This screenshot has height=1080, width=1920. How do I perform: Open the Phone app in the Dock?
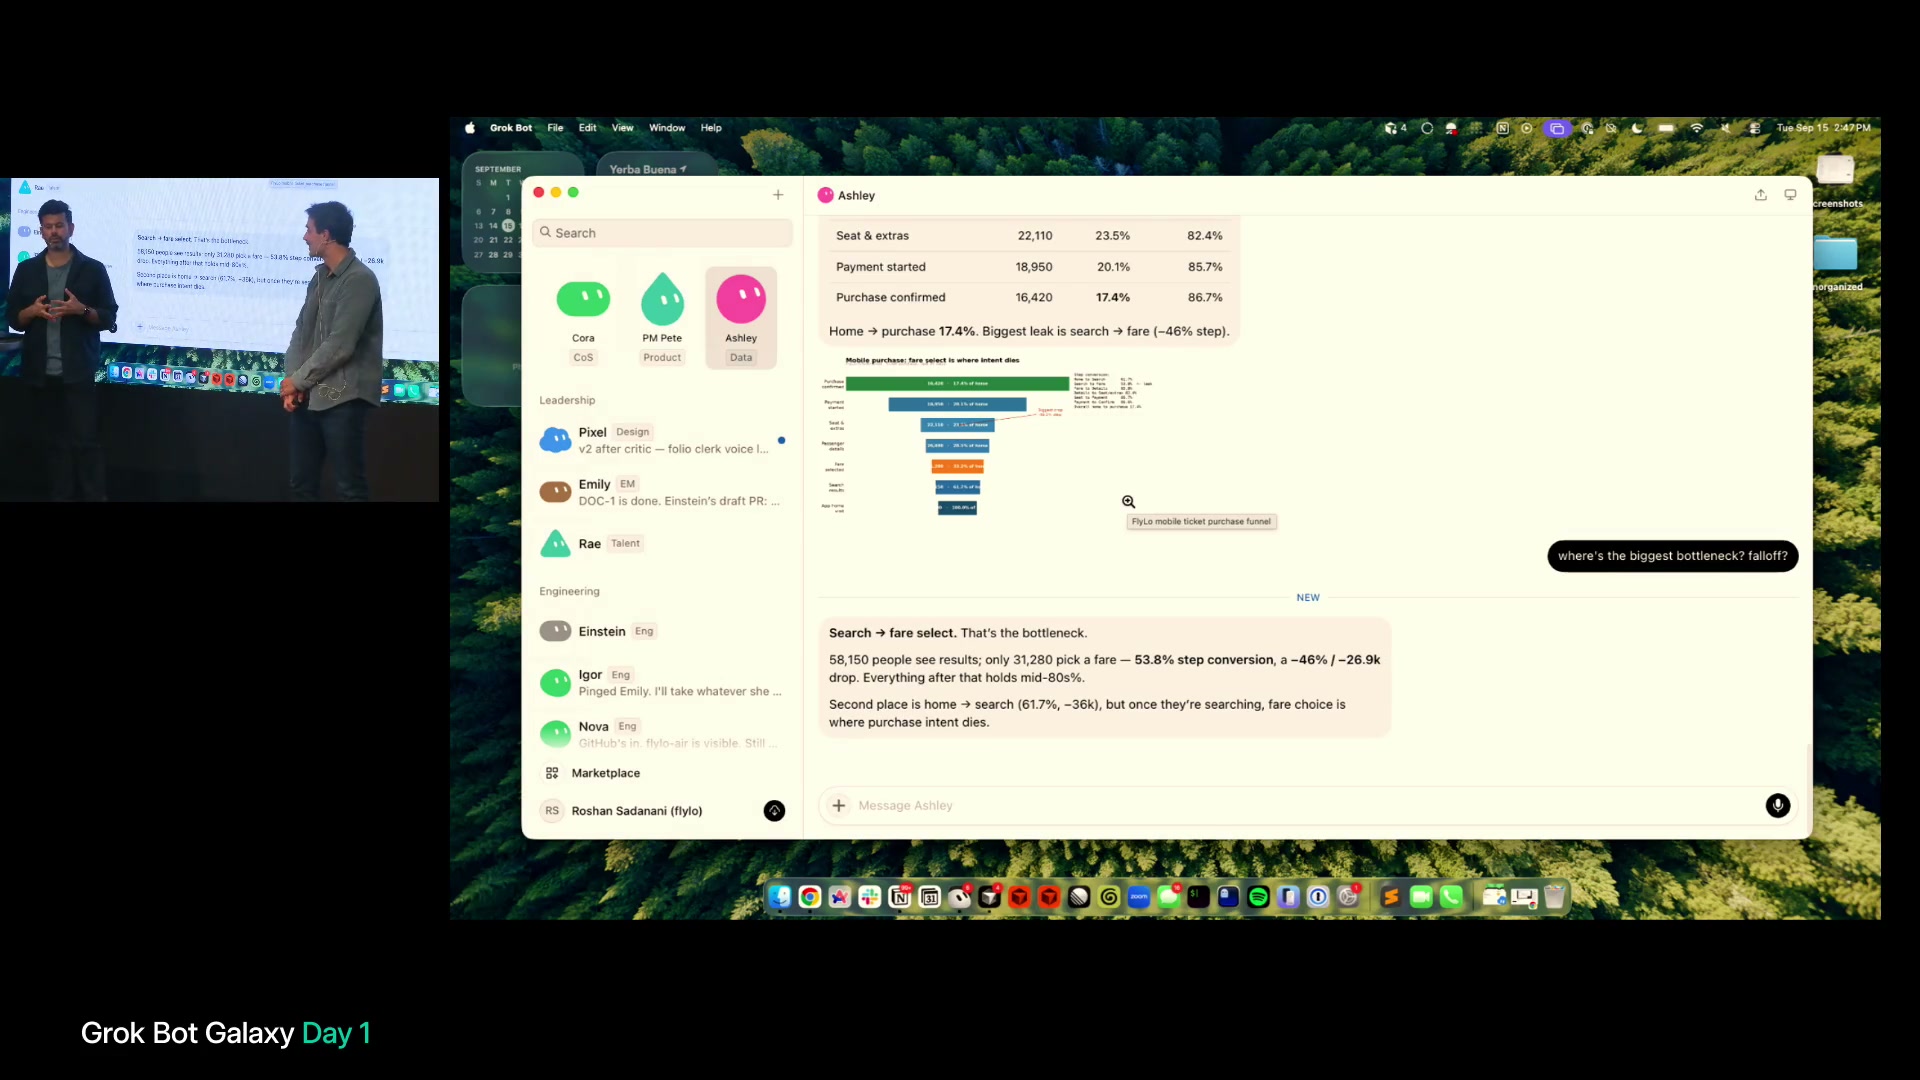click(x=1451, y=897)
